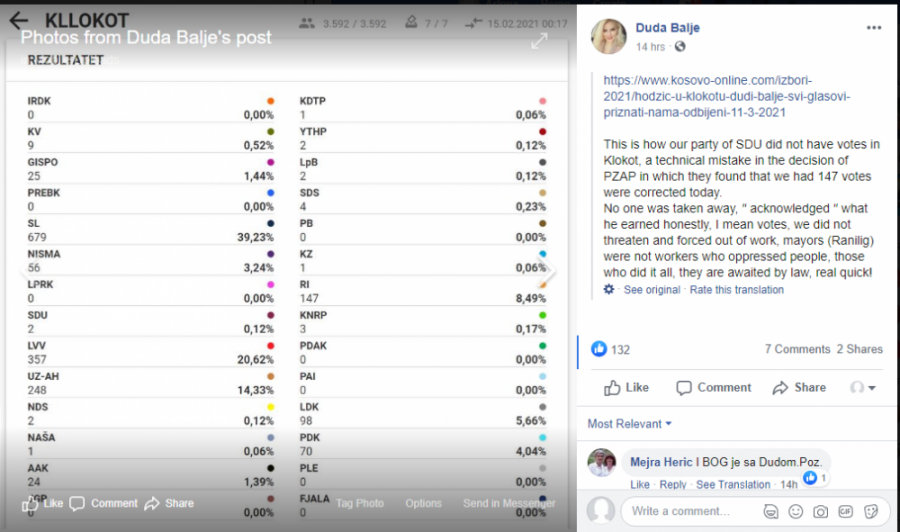Click the SDU party label
The height and width of the screenshot is (532, 900).
point(37,315)
